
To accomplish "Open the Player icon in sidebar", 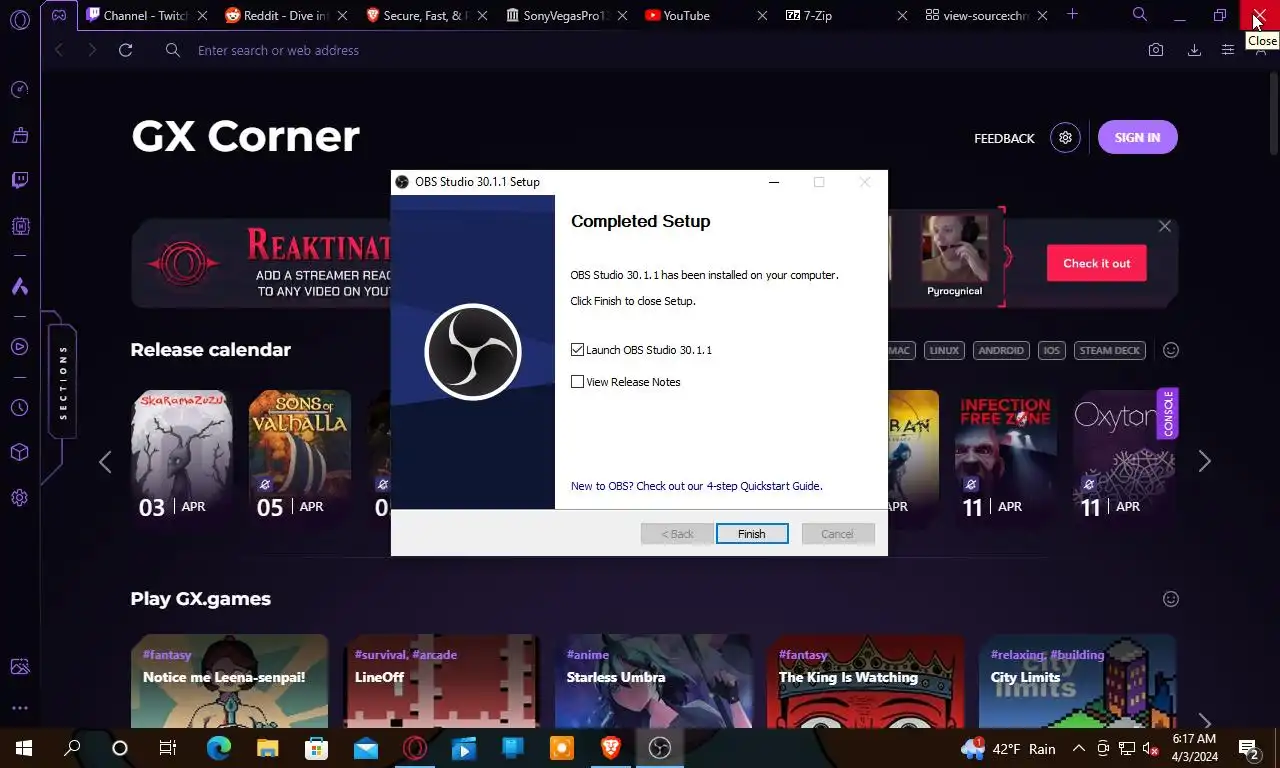I will pos(19,347).
